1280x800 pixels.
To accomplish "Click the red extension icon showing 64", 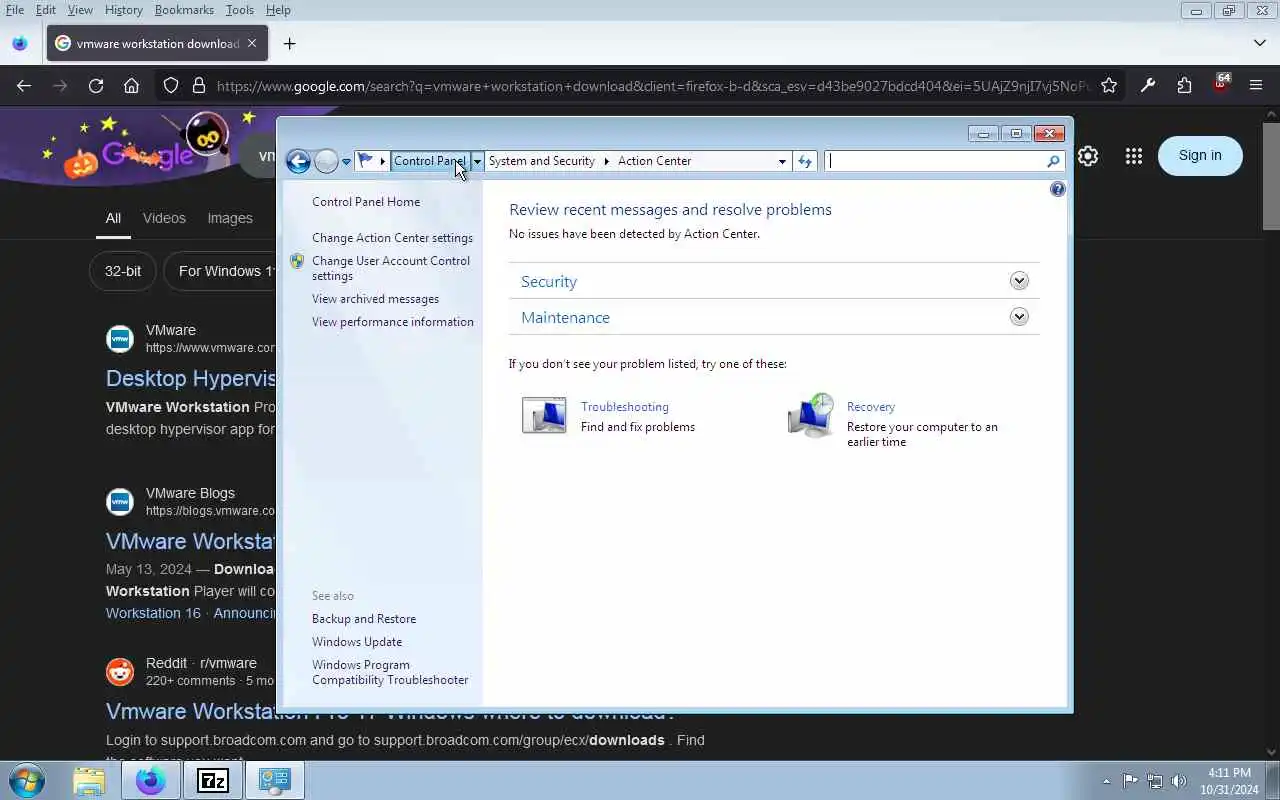I will pos(1221,84).
